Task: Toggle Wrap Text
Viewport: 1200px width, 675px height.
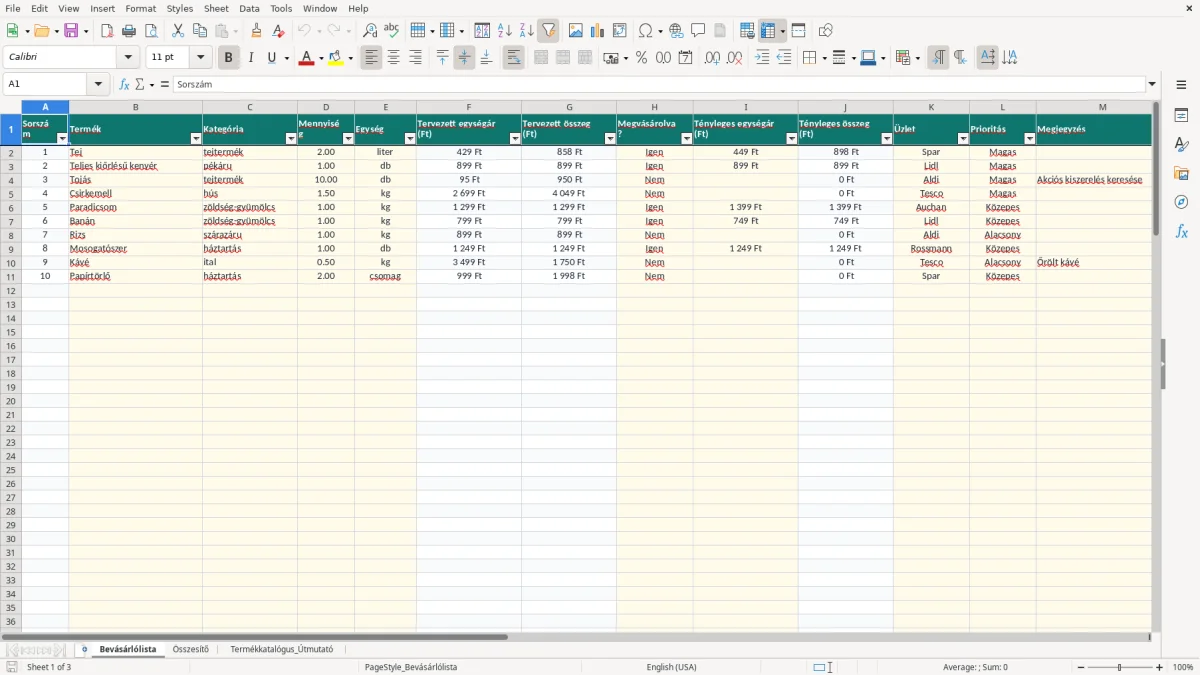Action: pyautogui.click(x=513, y=58)
